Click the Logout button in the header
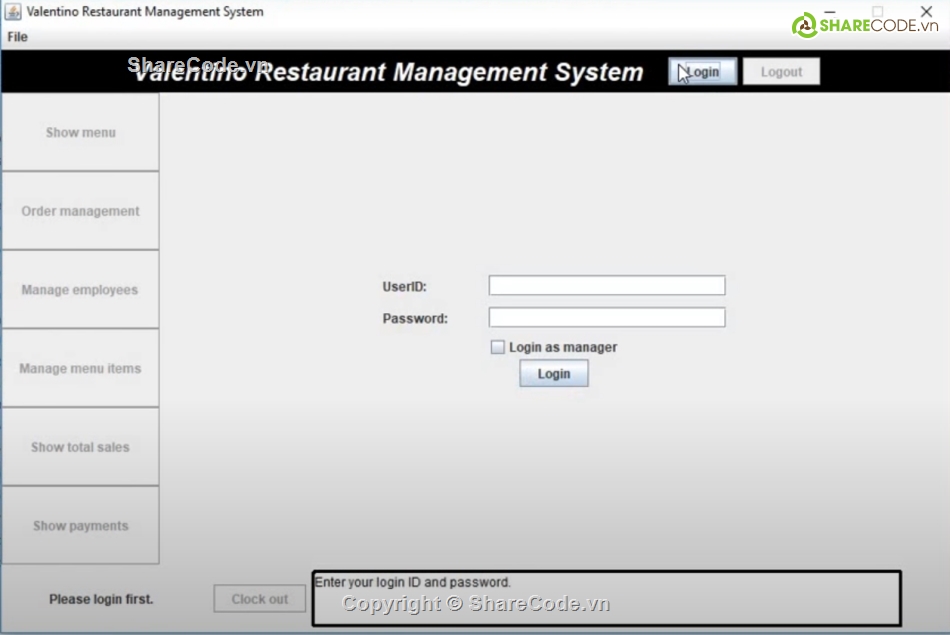Image resolution: width=950 pixels, height=635 pixels. coord(781,71)
